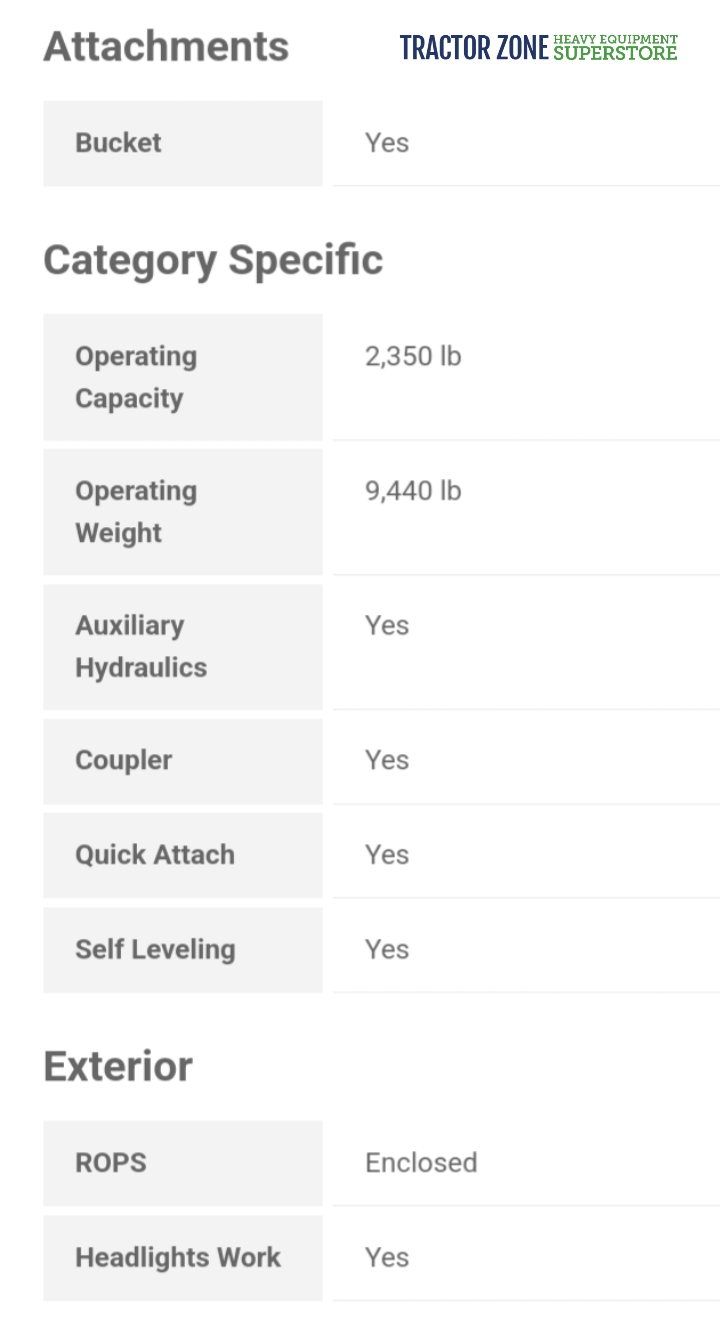
Task: Select the Attachments section heading
Action: tap(166, 47)
